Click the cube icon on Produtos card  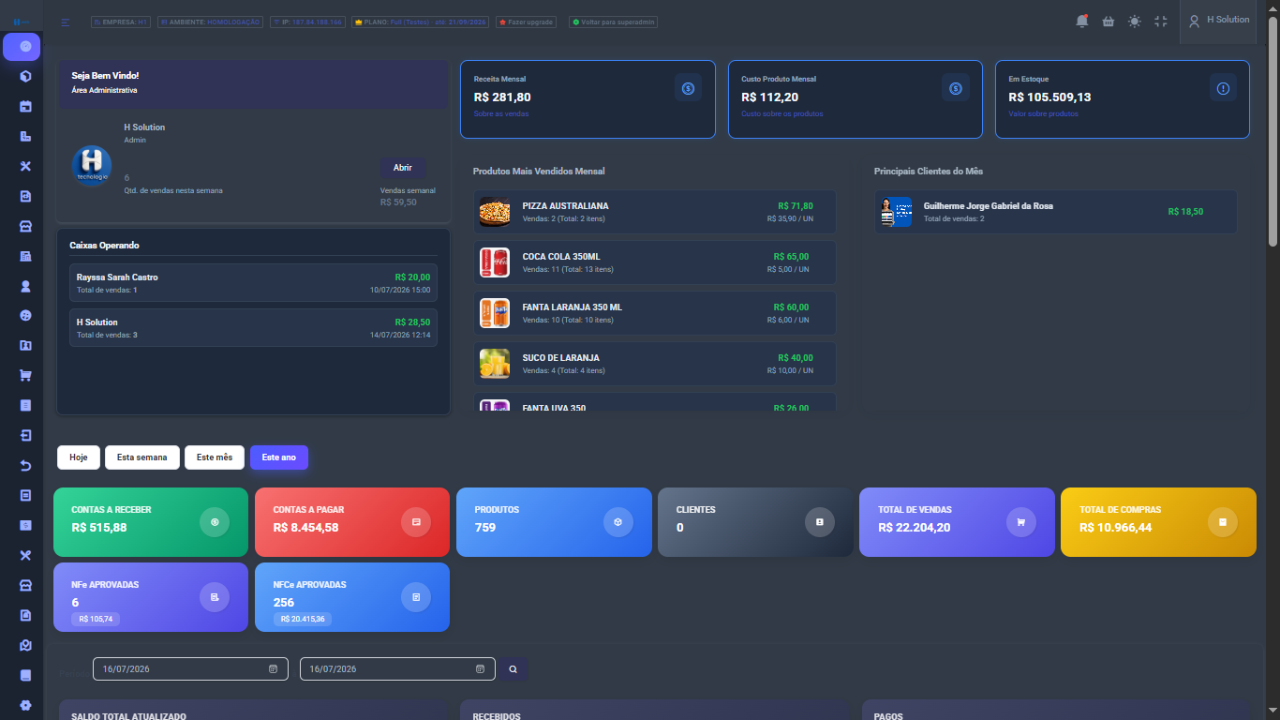click(x=617, y=522)
